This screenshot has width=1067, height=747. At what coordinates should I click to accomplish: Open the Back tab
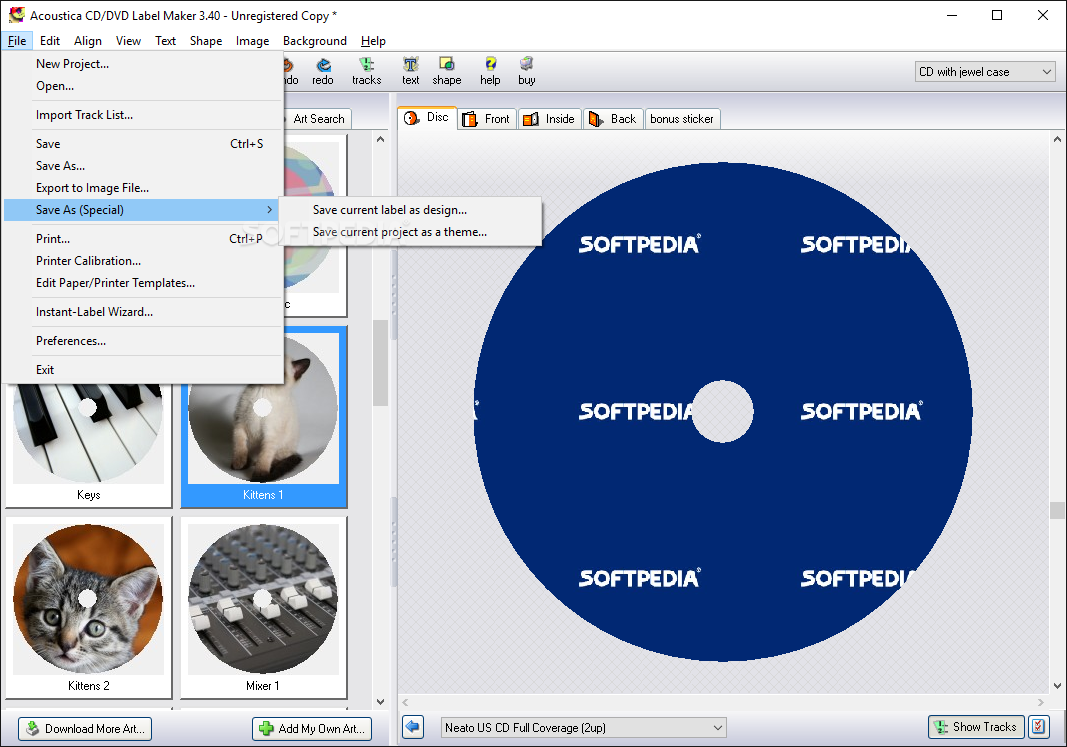click(x=613, y=118)
